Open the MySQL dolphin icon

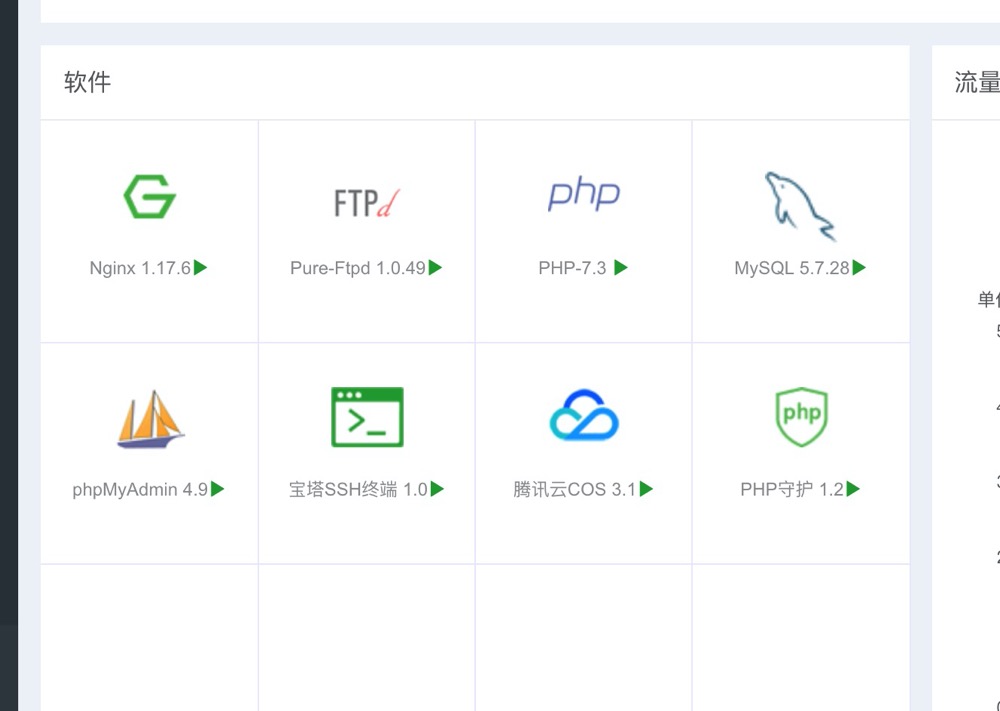[x=800, y=206]
